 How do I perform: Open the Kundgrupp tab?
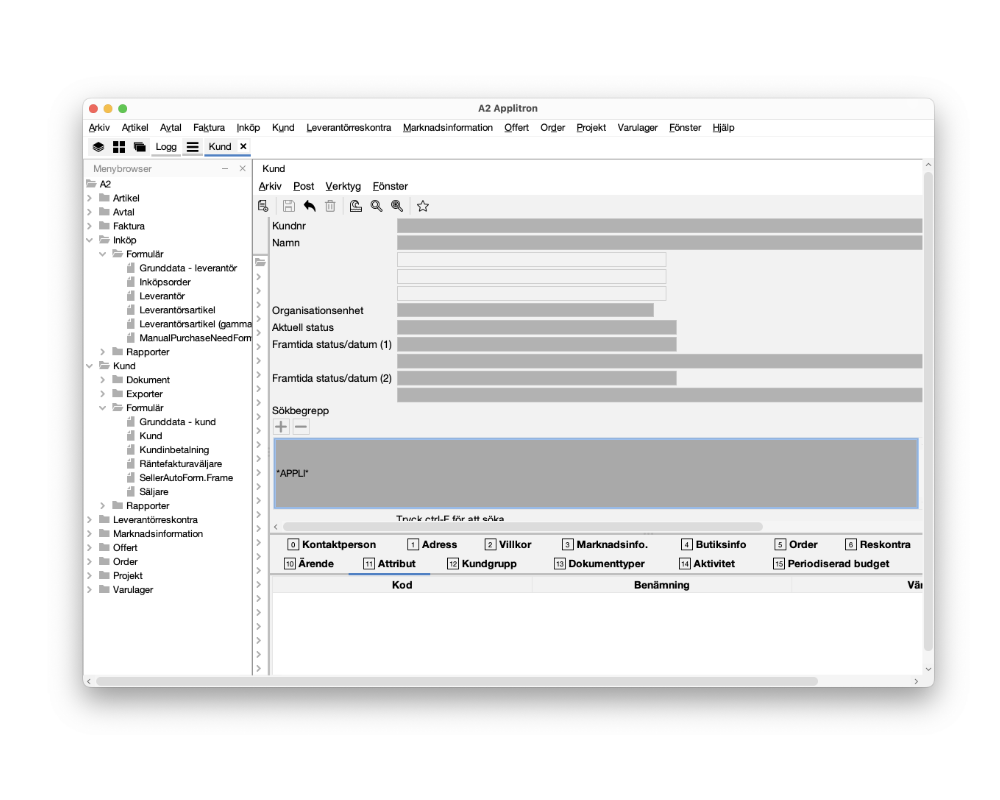482,564
